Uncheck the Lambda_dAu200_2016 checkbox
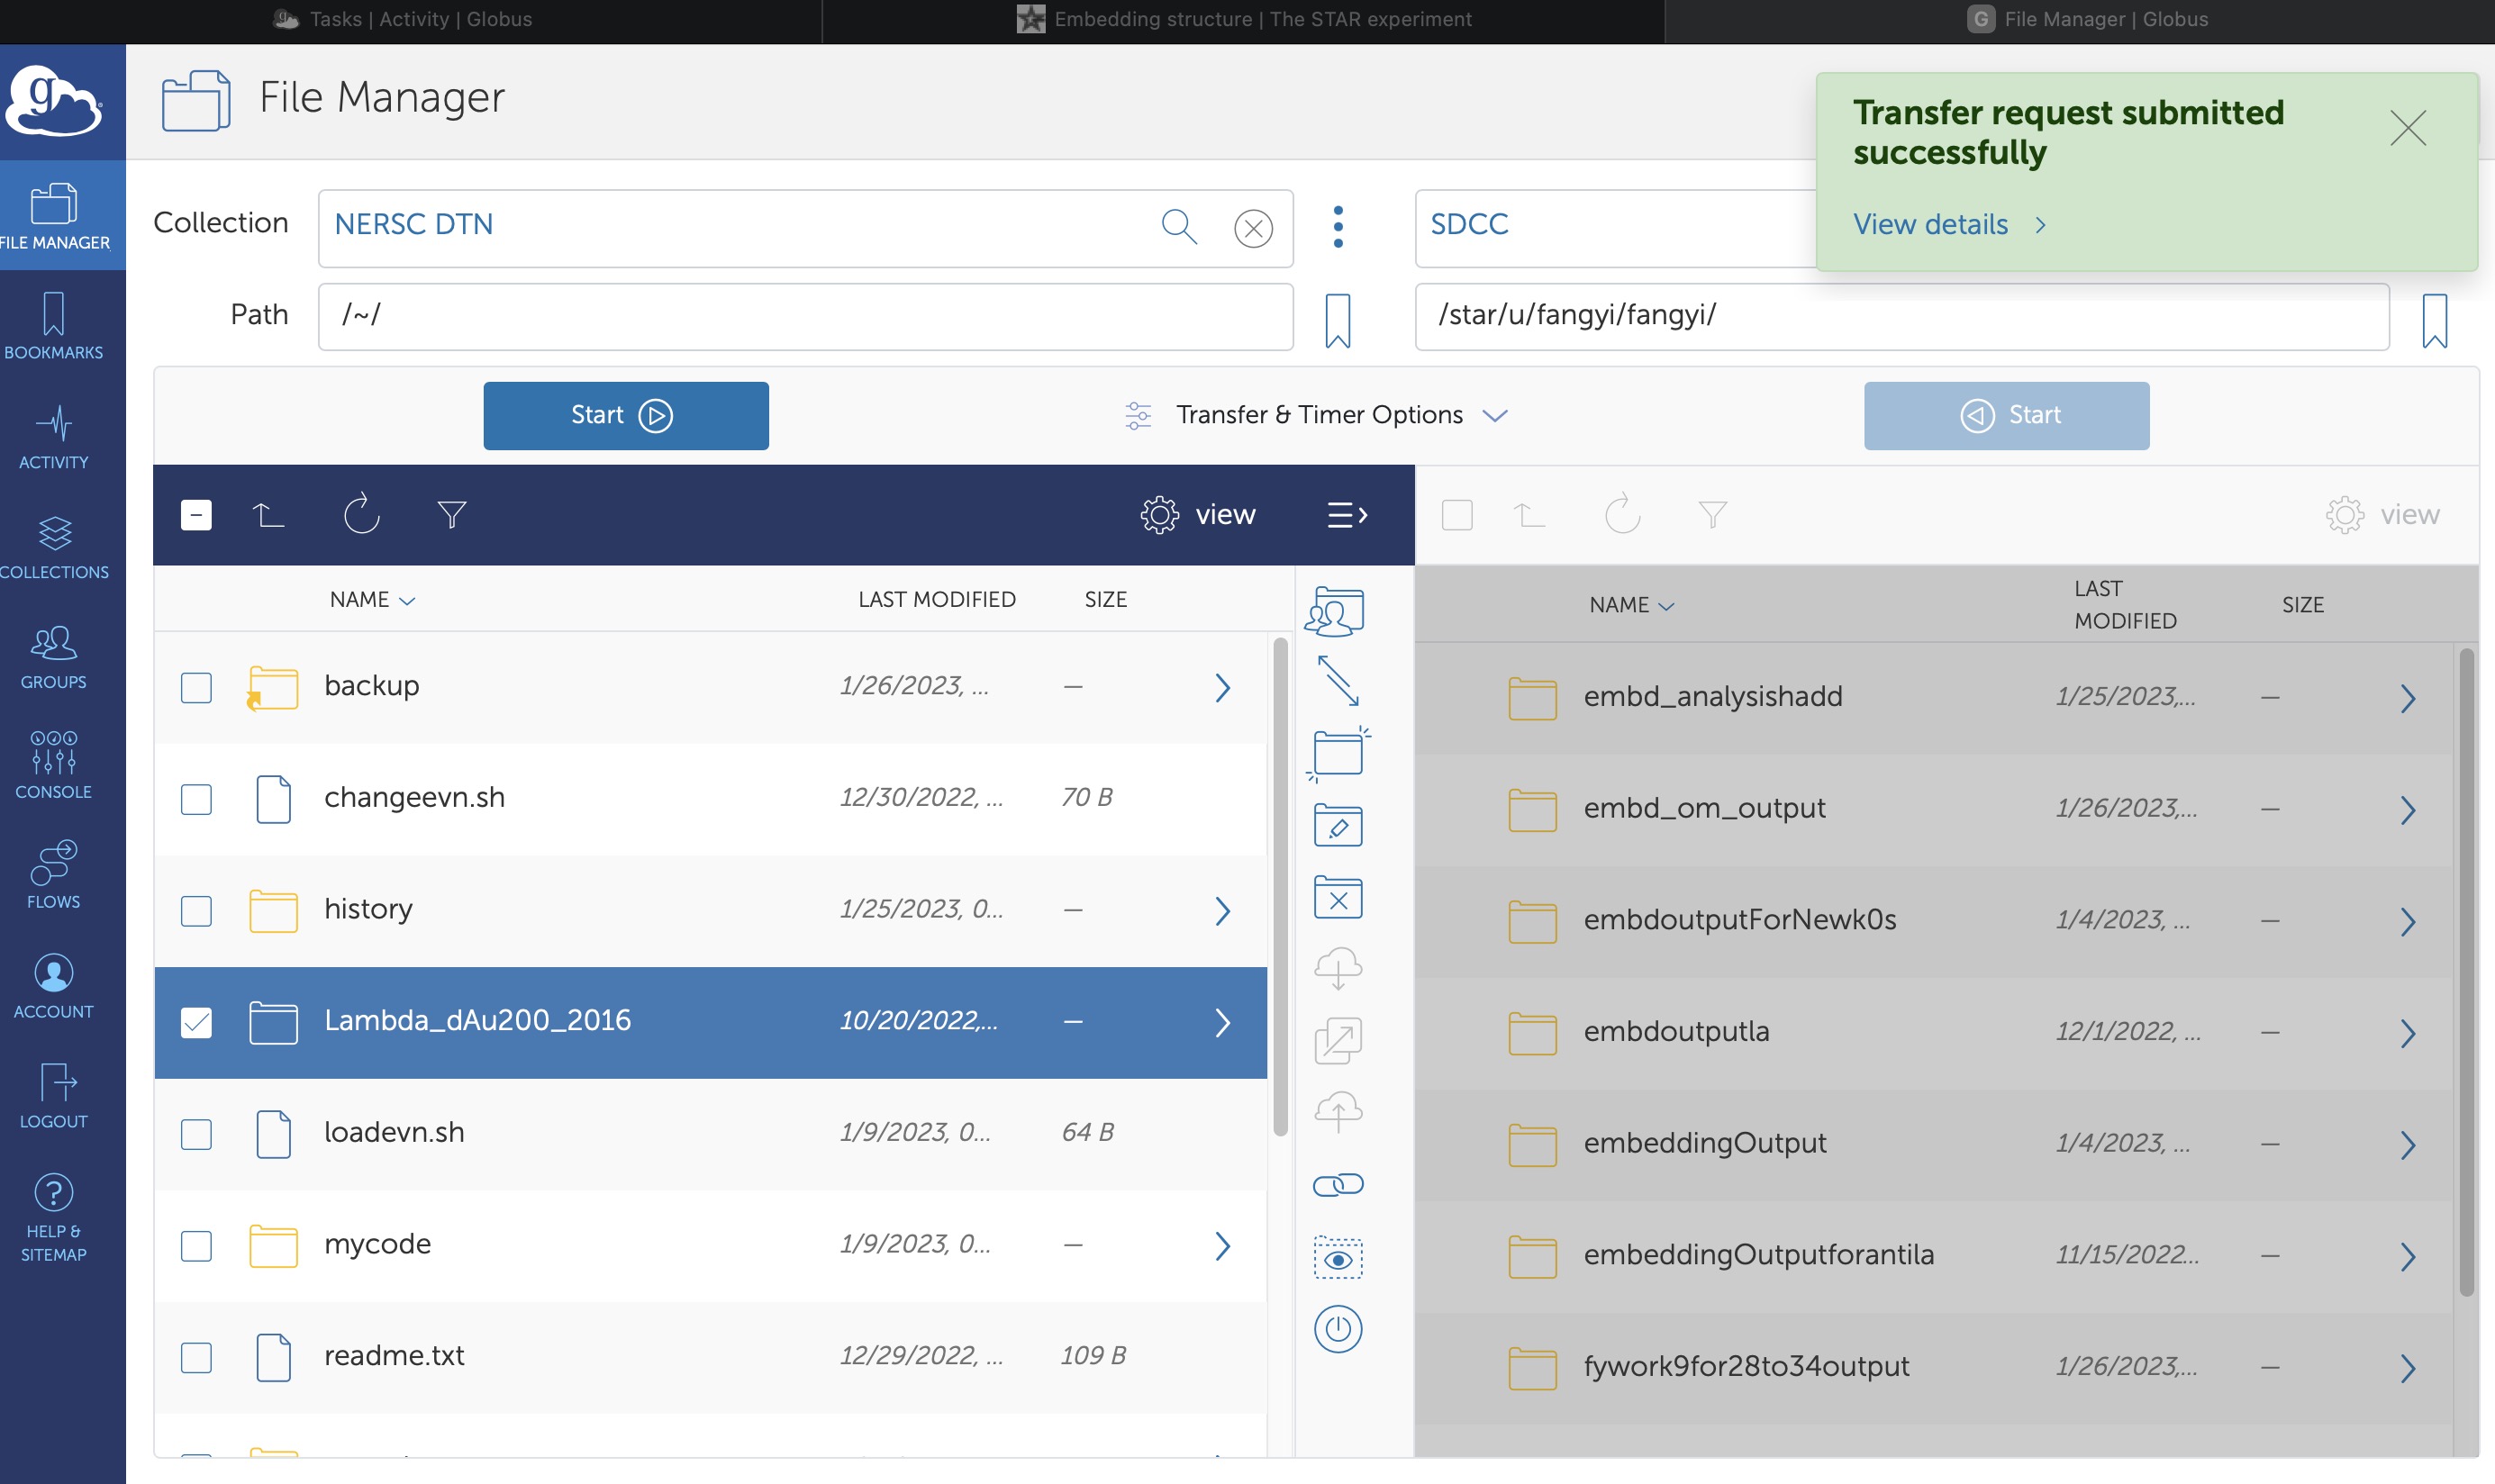The width and height of the screenshot is (2495, 1484). tap(196, 1022)
